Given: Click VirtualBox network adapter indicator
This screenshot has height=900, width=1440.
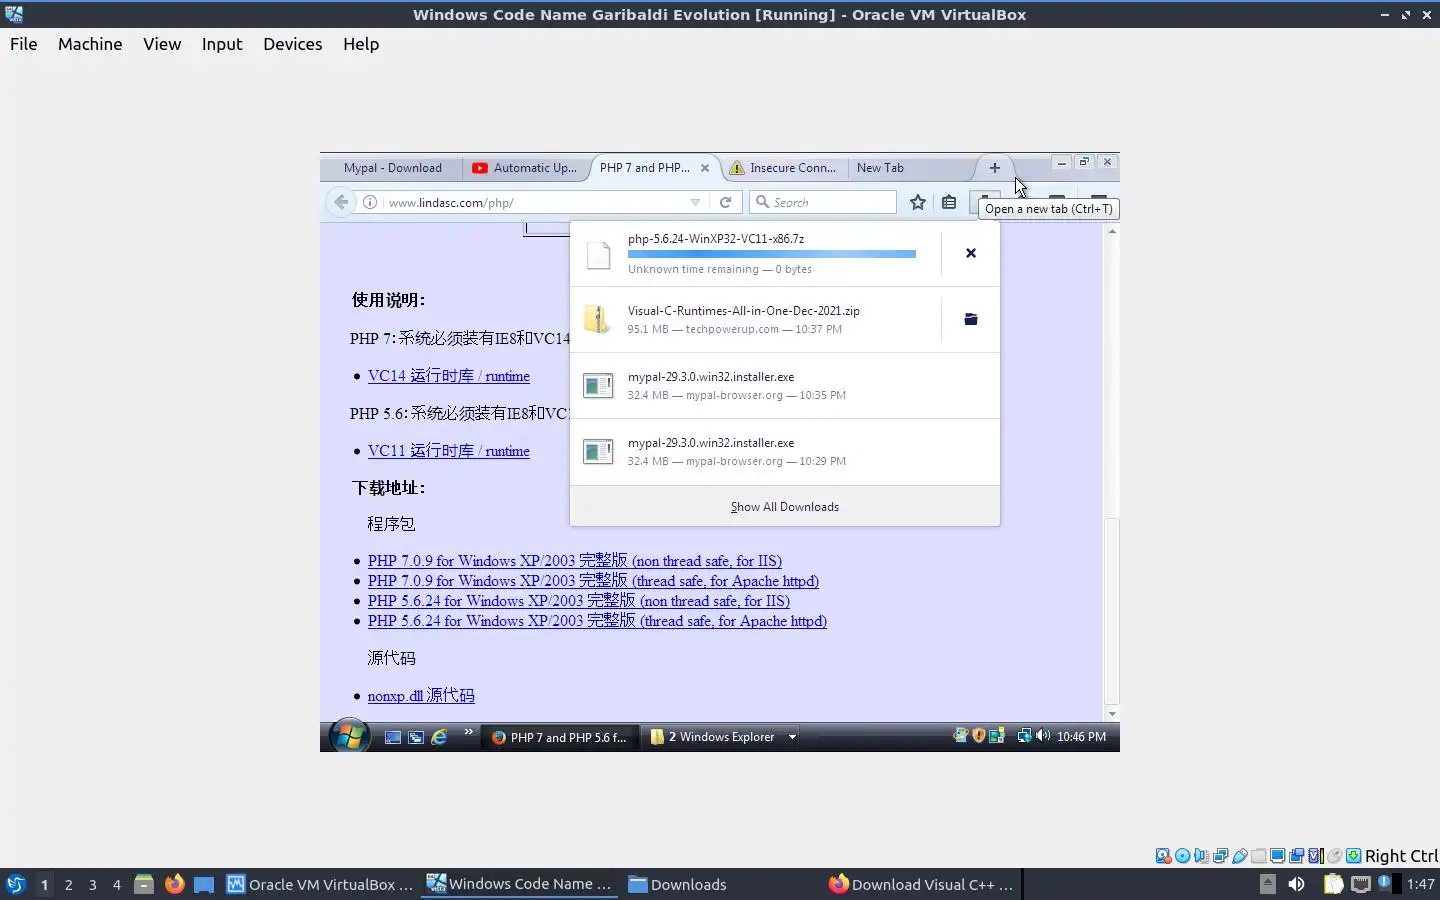Looking at the screenshot, I should click(1220, 856).
